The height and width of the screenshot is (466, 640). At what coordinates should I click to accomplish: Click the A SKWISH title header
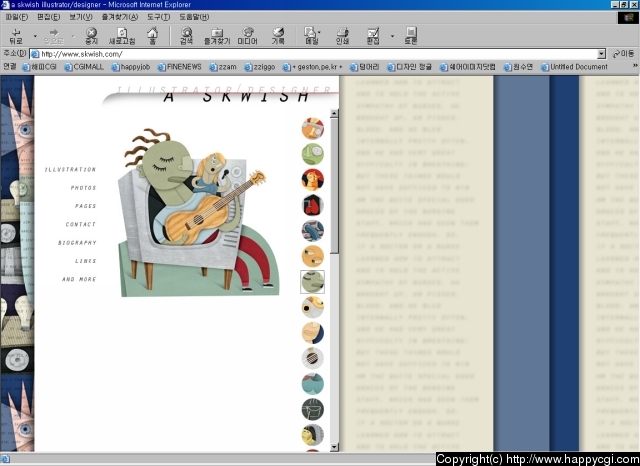click(x=236, y=97)
